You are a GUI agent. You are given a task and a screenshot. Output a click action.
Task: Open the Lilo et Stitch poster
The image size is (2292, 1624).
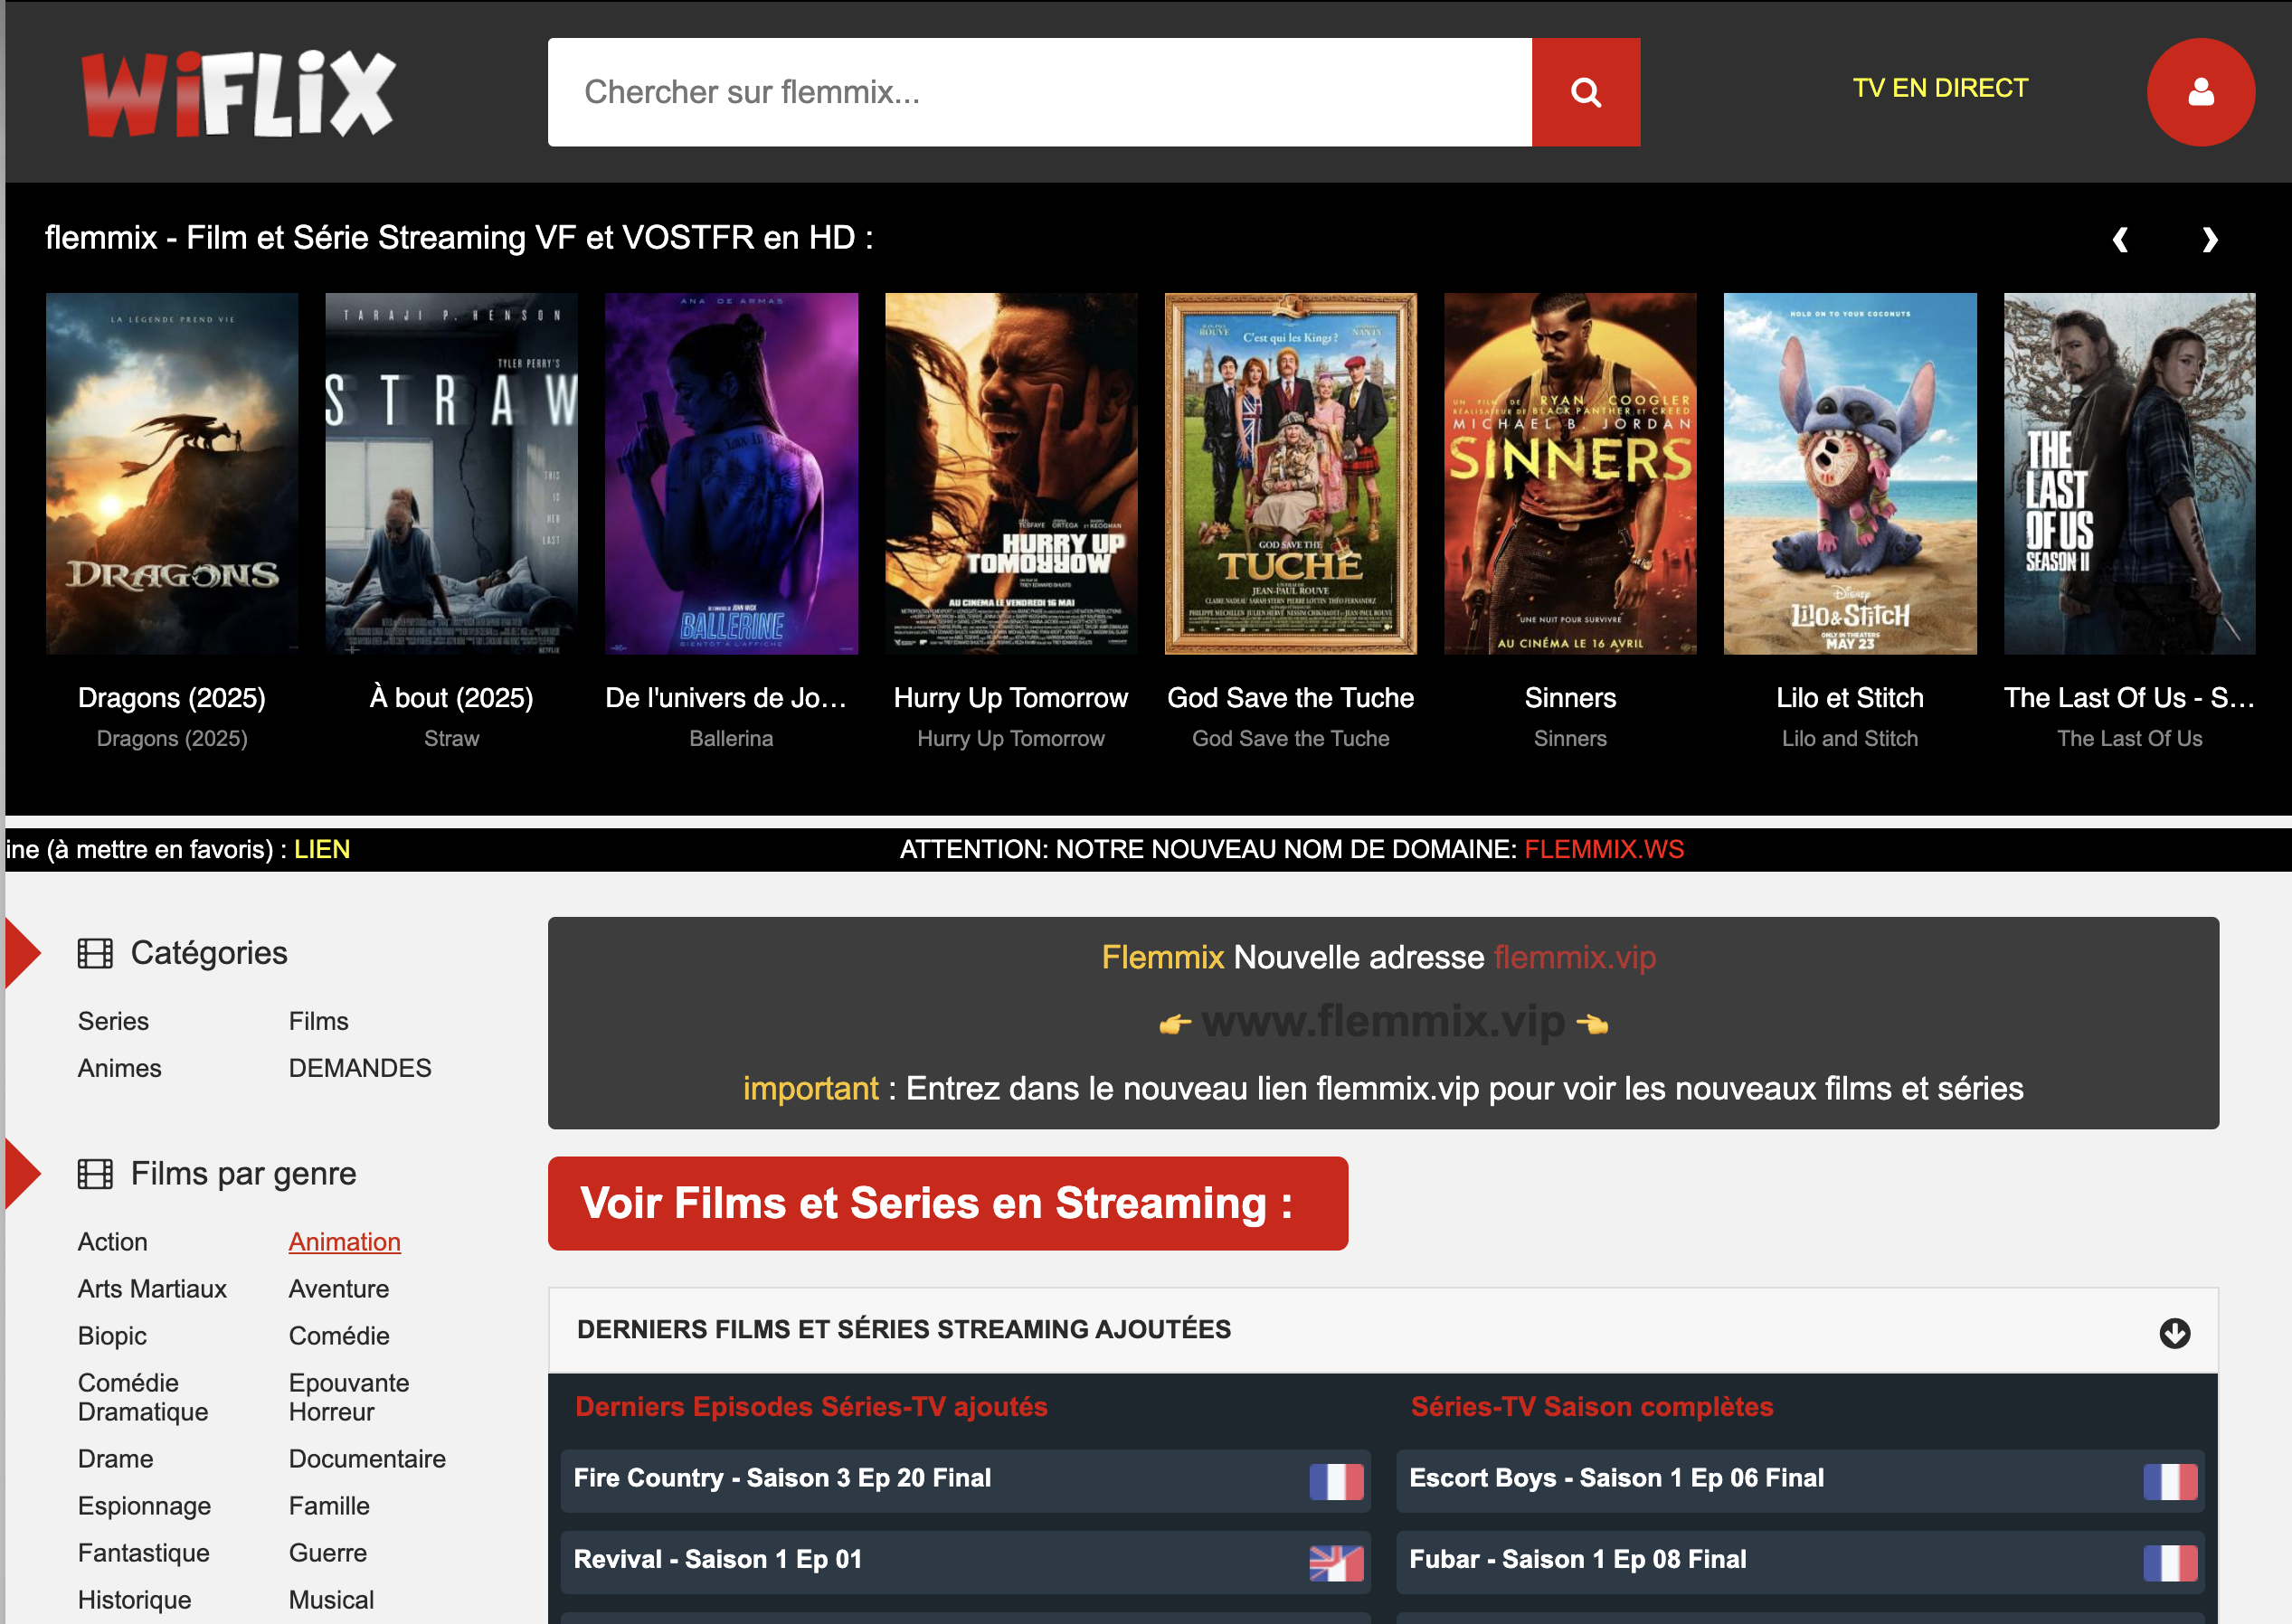tap(1850, 474)
